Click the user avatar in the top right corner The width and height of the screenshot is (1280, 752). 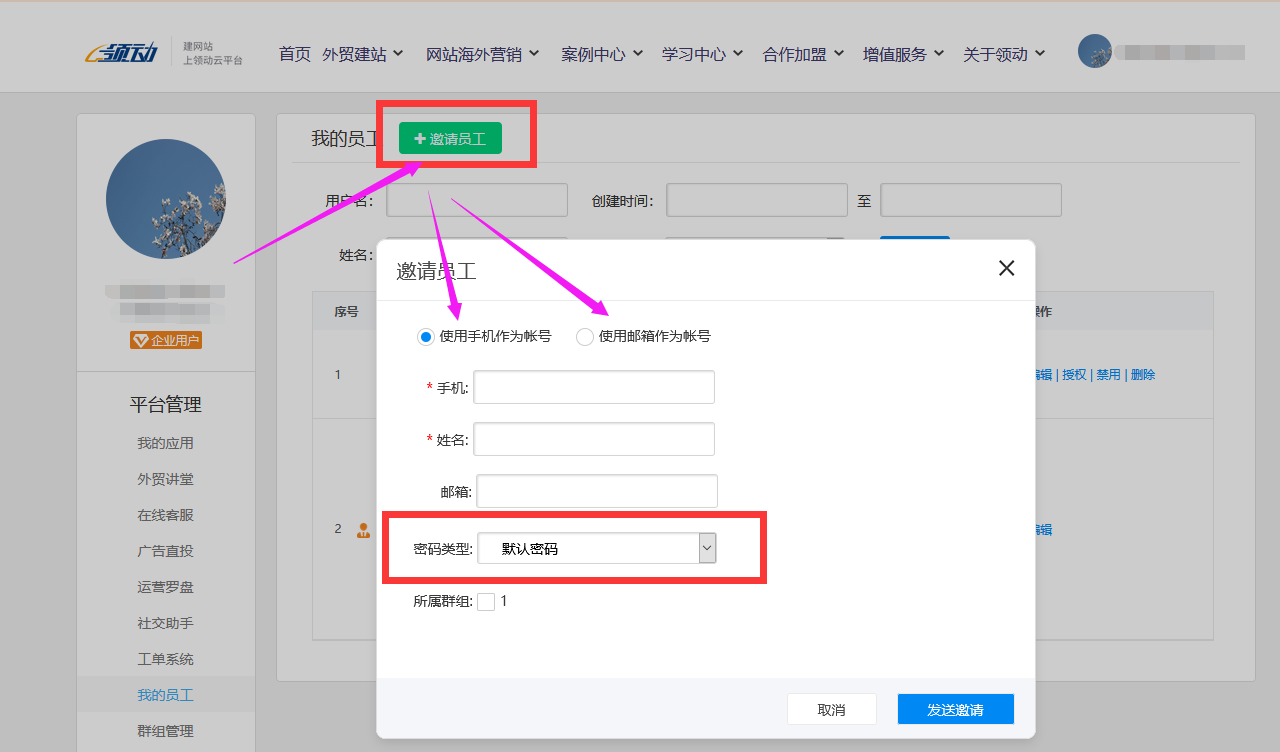point(1095,50)
